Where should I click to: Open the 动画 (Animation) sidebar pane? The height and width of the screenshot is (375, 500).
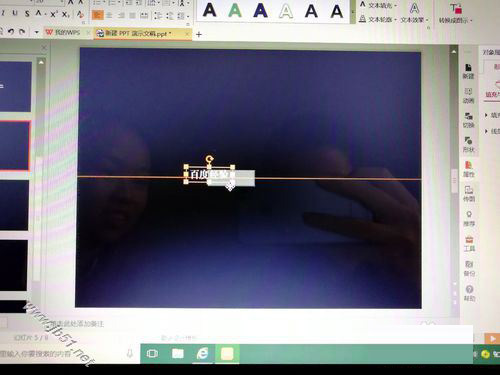tap(468, 95)
